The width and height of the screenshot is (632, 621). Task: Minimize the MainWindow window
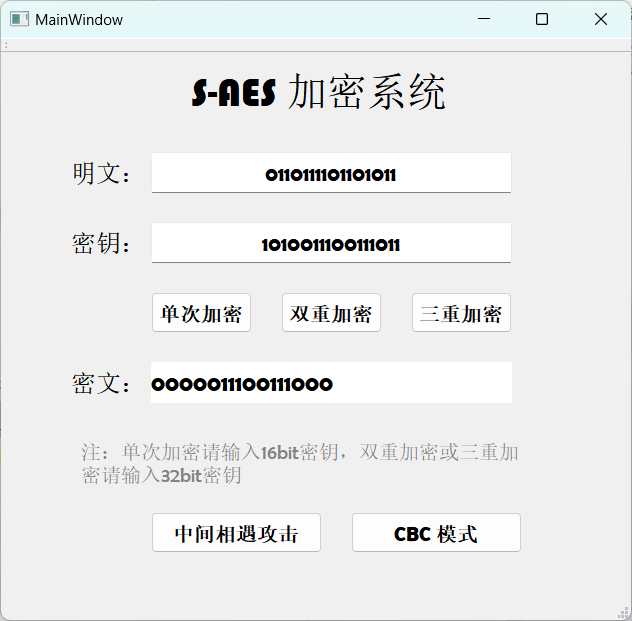click(484, 19)
